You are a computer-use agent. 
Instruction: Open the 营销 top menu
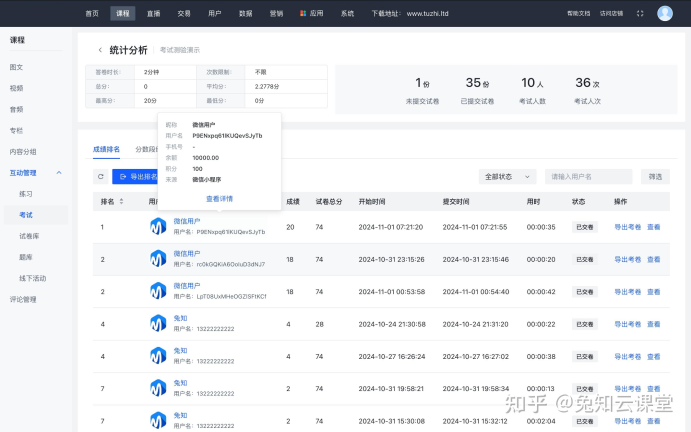(276, 14)
